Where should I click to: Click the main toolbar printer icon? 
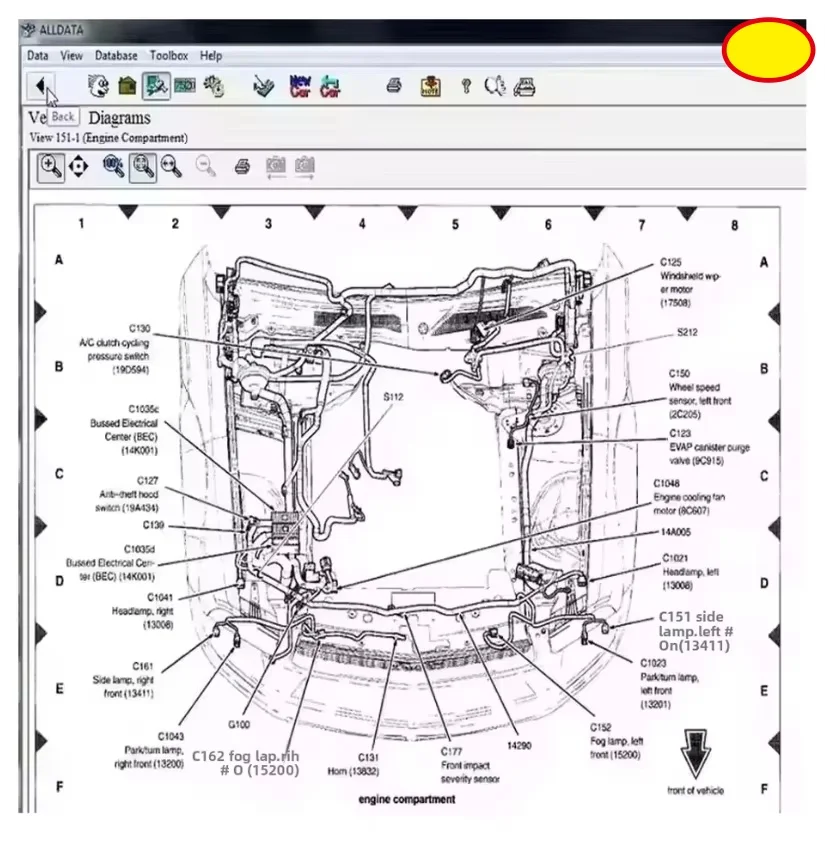point(394,85)
